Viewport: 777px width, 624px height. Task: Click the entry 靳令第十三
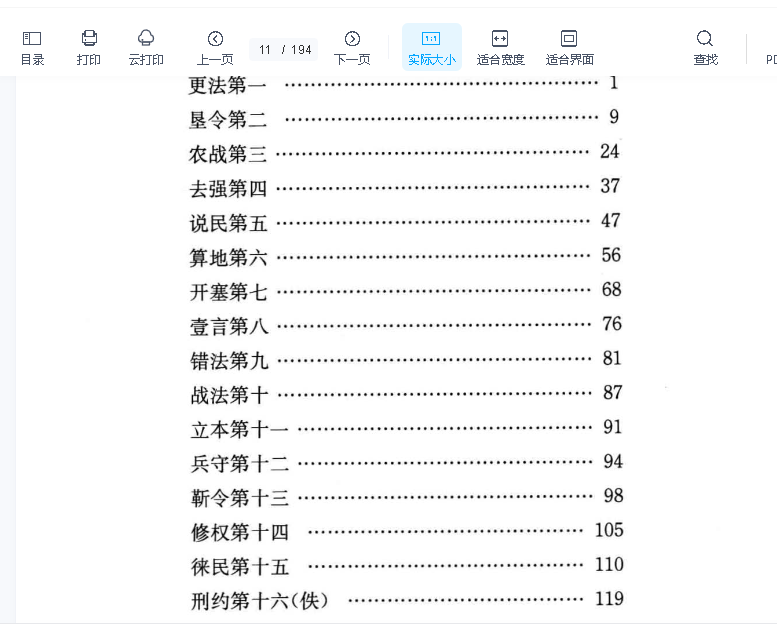coord(240,498)
